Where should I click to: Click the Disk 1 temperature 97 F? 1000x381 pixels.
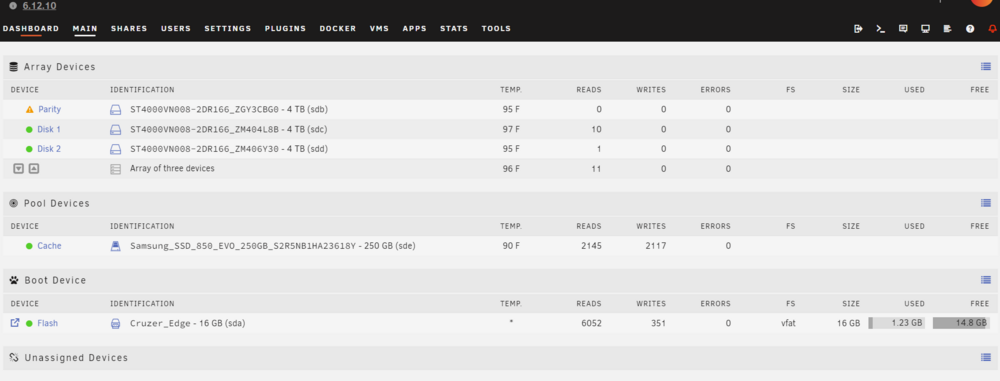pyautogui.click(x=511, y=130)
